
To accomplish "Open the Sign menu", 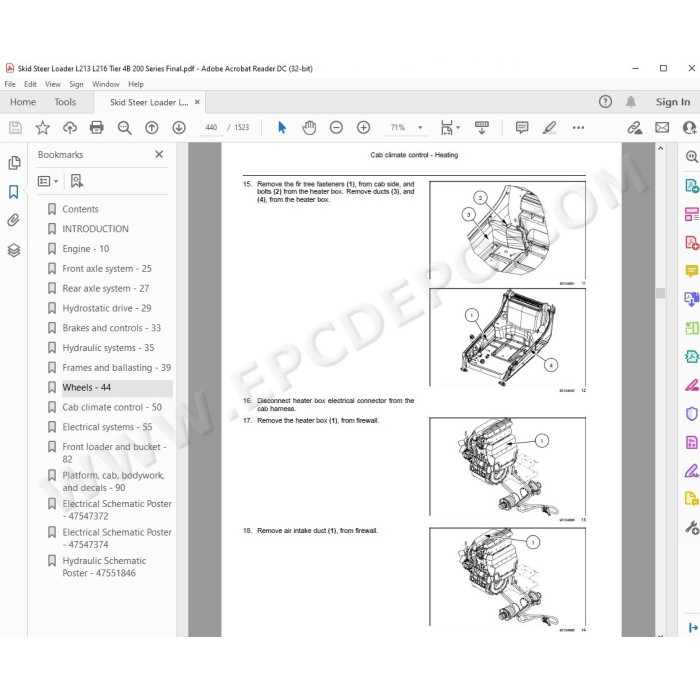I will [x=76, y=84].
